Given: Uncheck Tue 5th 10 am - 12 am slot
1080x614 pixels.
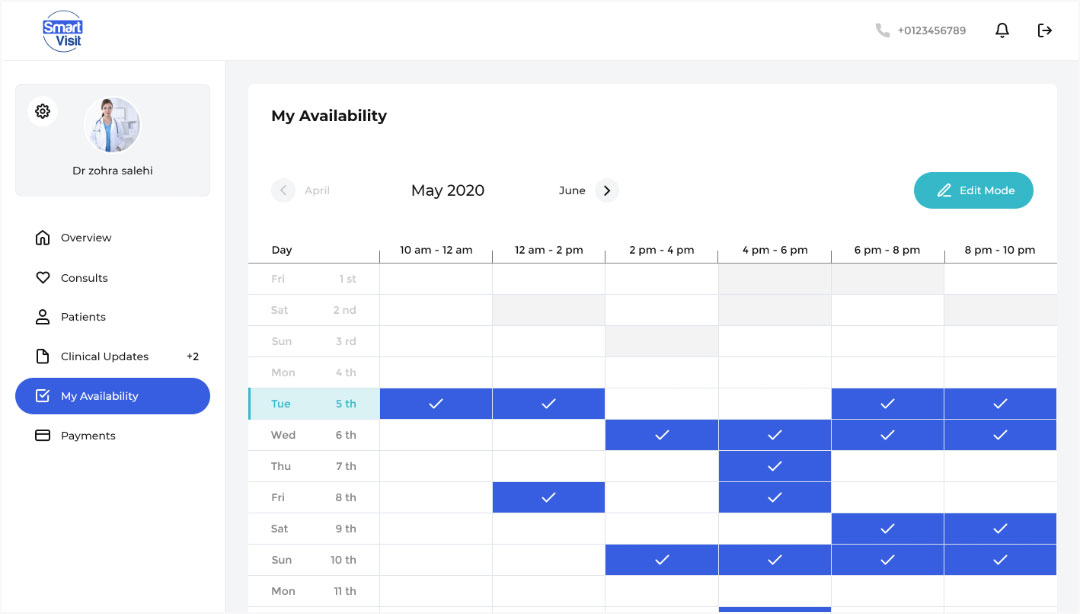Looking at the screenshot, I should pos(436,403).
